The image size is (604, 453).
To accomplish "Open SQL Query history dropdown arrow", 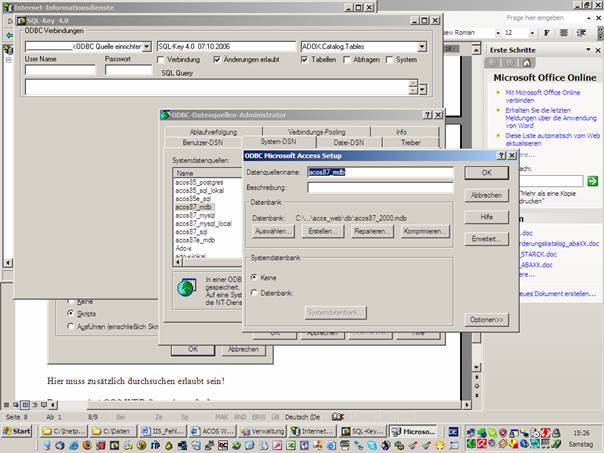I will point(423,90).
